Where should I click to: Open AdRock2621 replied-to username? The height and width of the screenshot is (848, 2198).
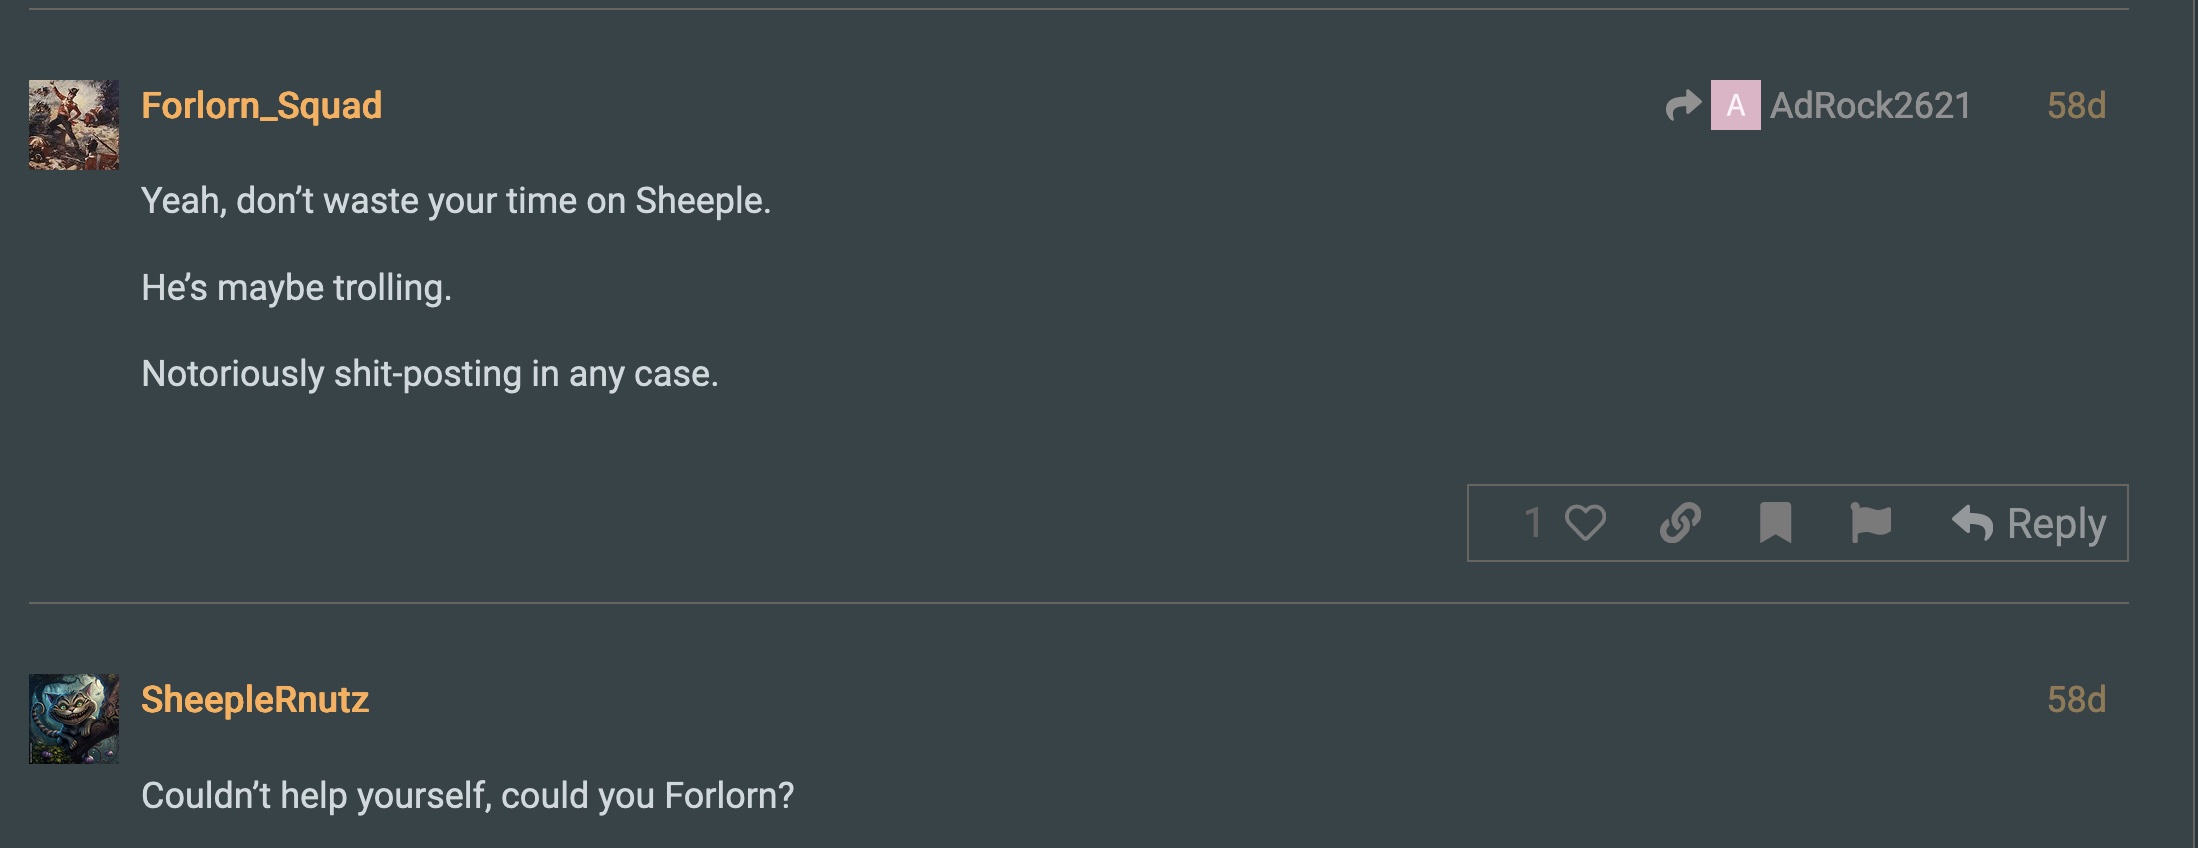(1870, 105)
